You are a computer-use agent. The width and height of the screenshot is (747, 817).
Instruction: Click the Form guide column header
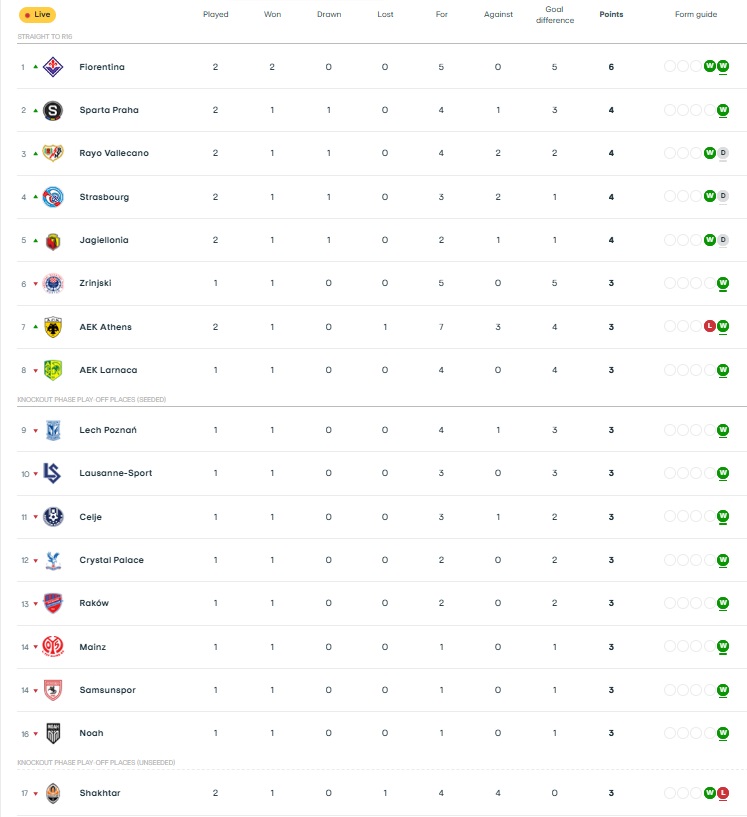(x=696, y=15)
